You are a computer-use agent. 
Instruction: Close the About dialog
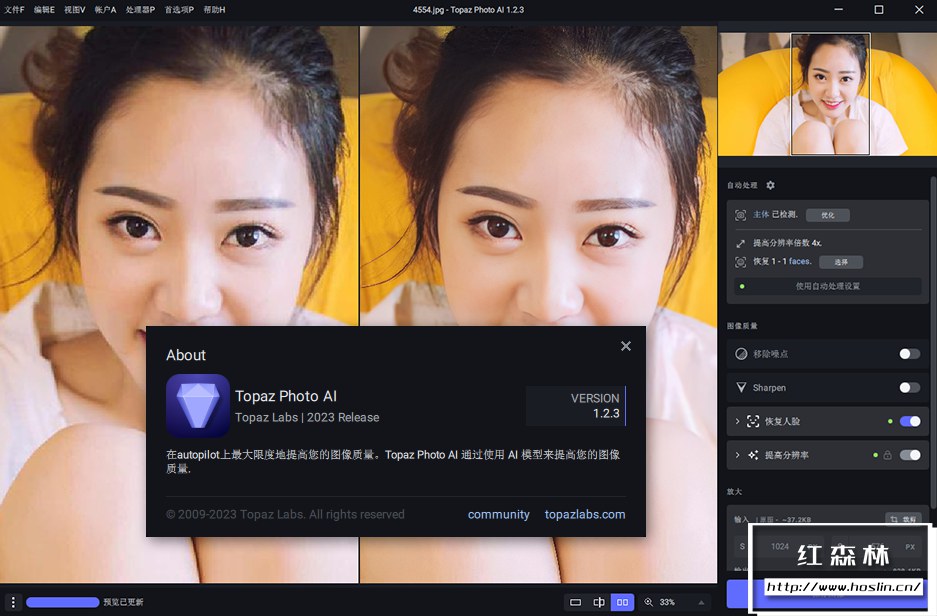pyautogui.click(x=626, y=346)
